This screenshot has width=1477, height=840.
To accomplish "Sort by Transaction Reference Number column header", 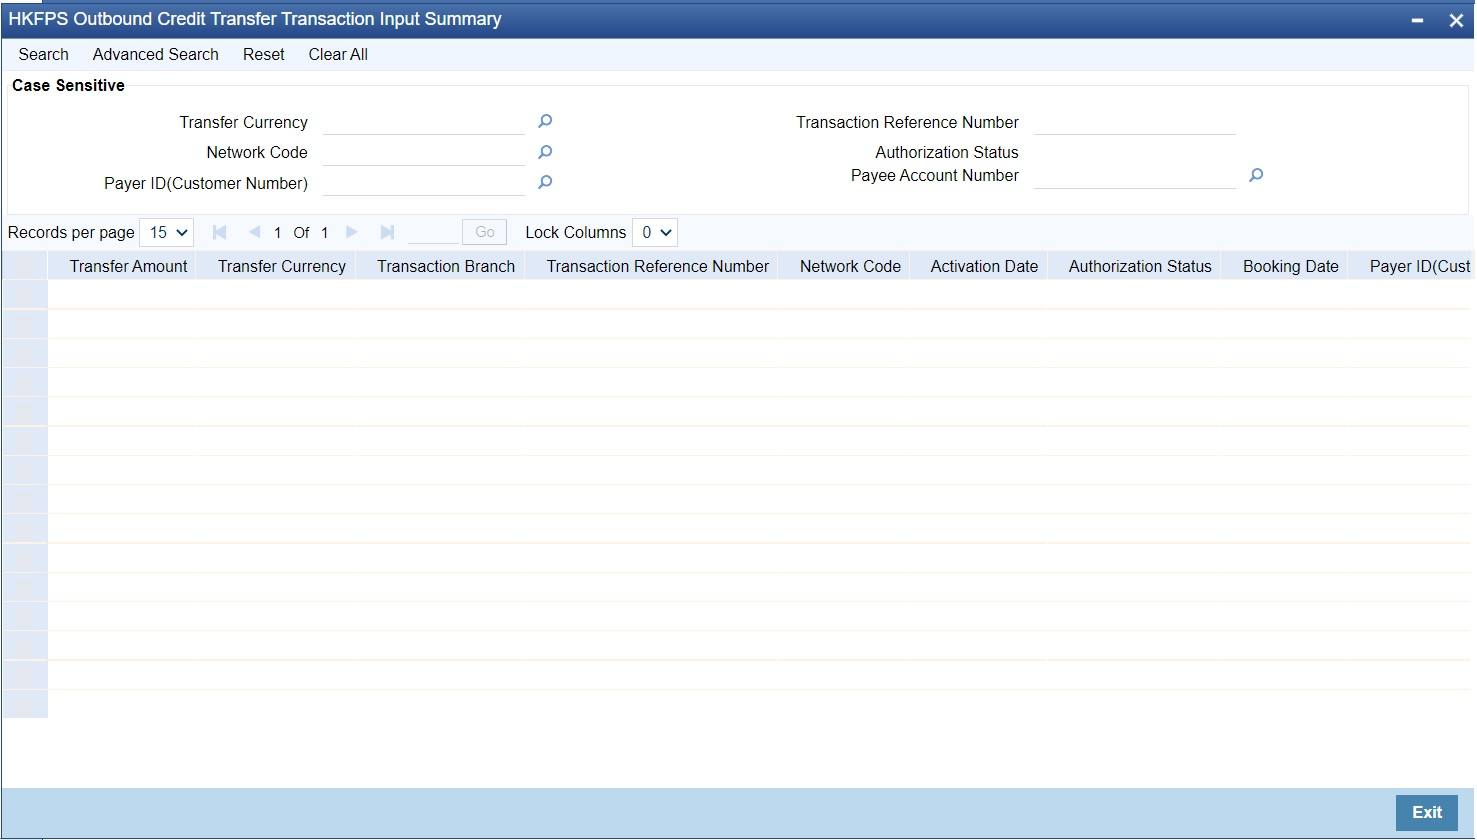I will tap(658, 267).
